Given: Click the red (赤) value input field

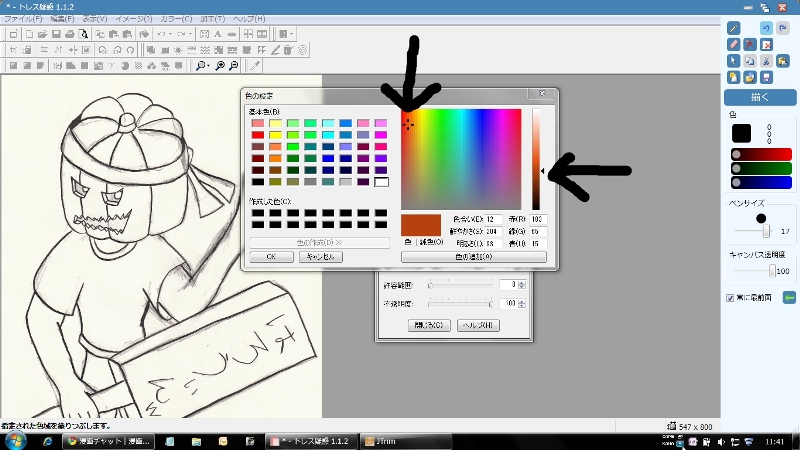Looking at the screenshot, I should tap(538, 219).
